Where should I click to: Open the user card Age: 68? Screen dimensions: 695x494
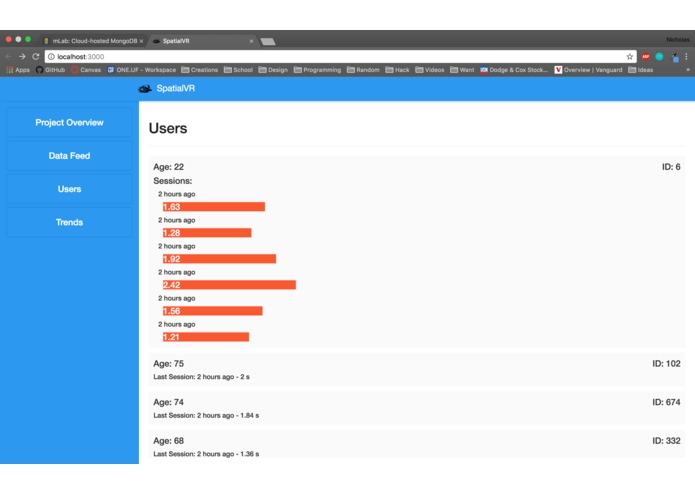[417, 444]
